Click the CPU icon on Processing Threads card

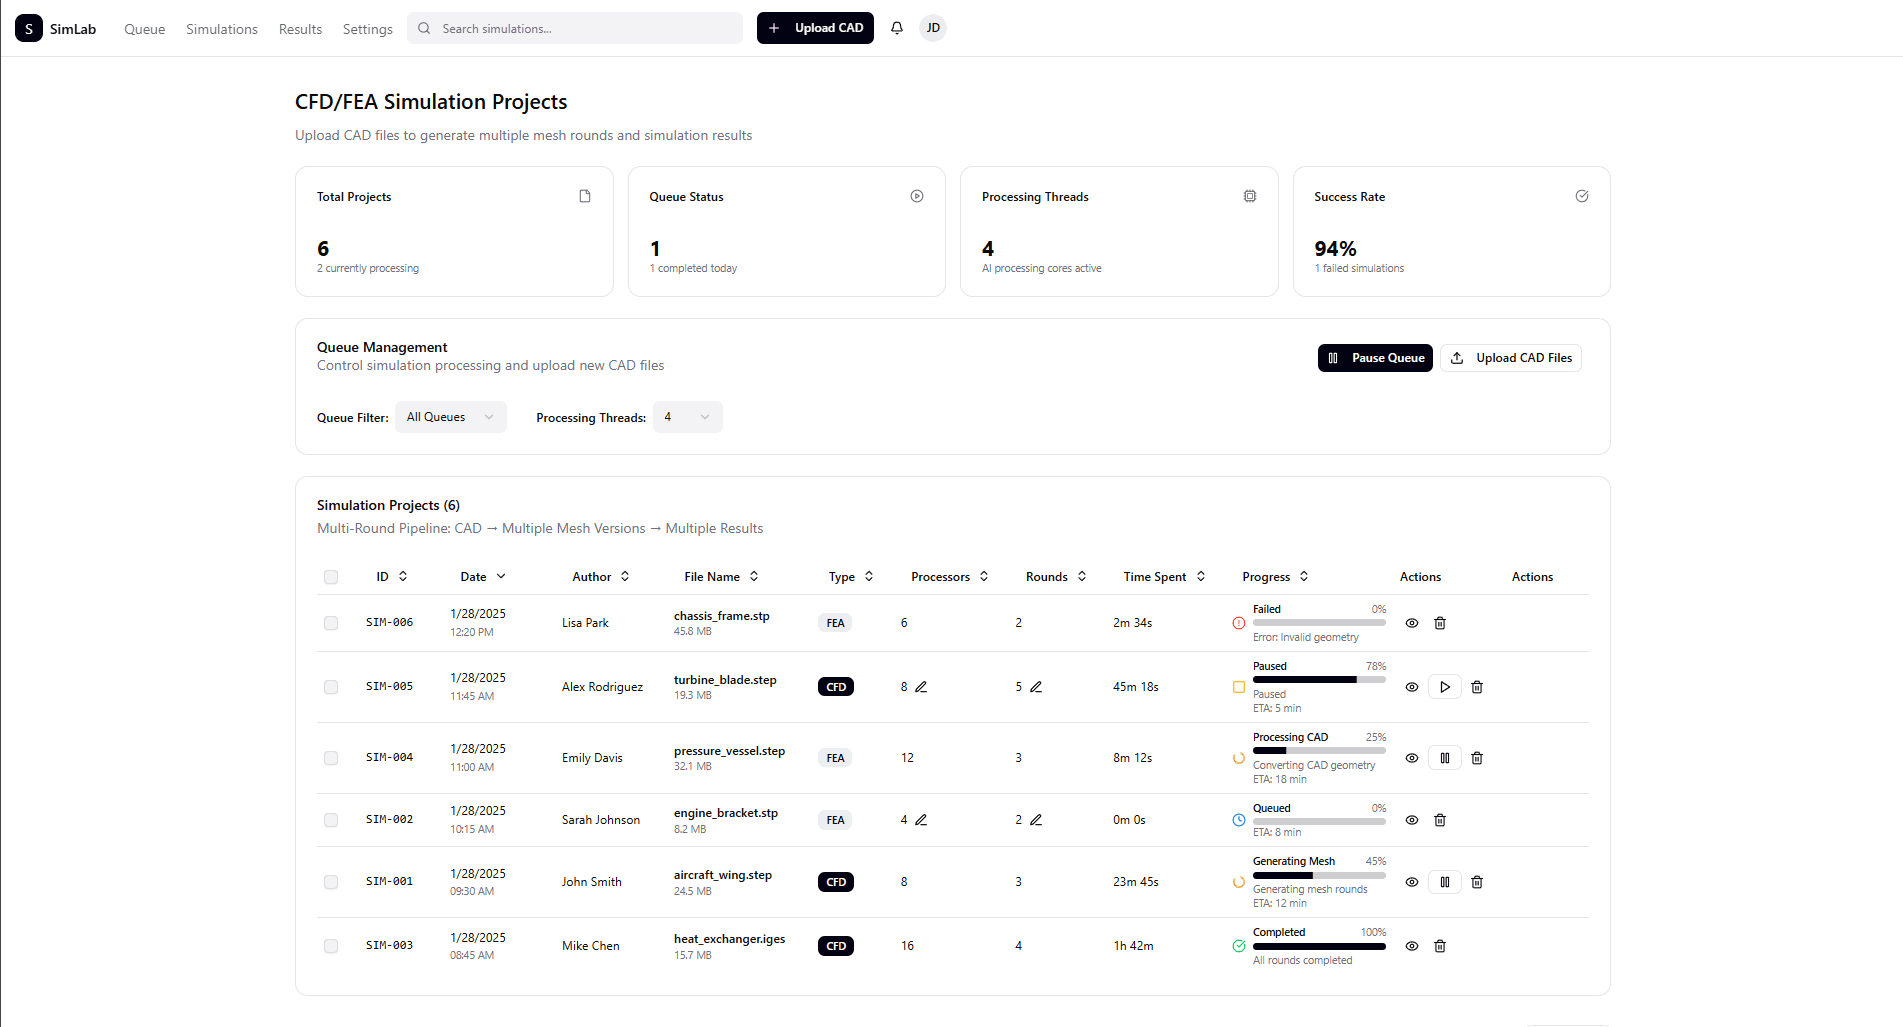point(1250,196)
